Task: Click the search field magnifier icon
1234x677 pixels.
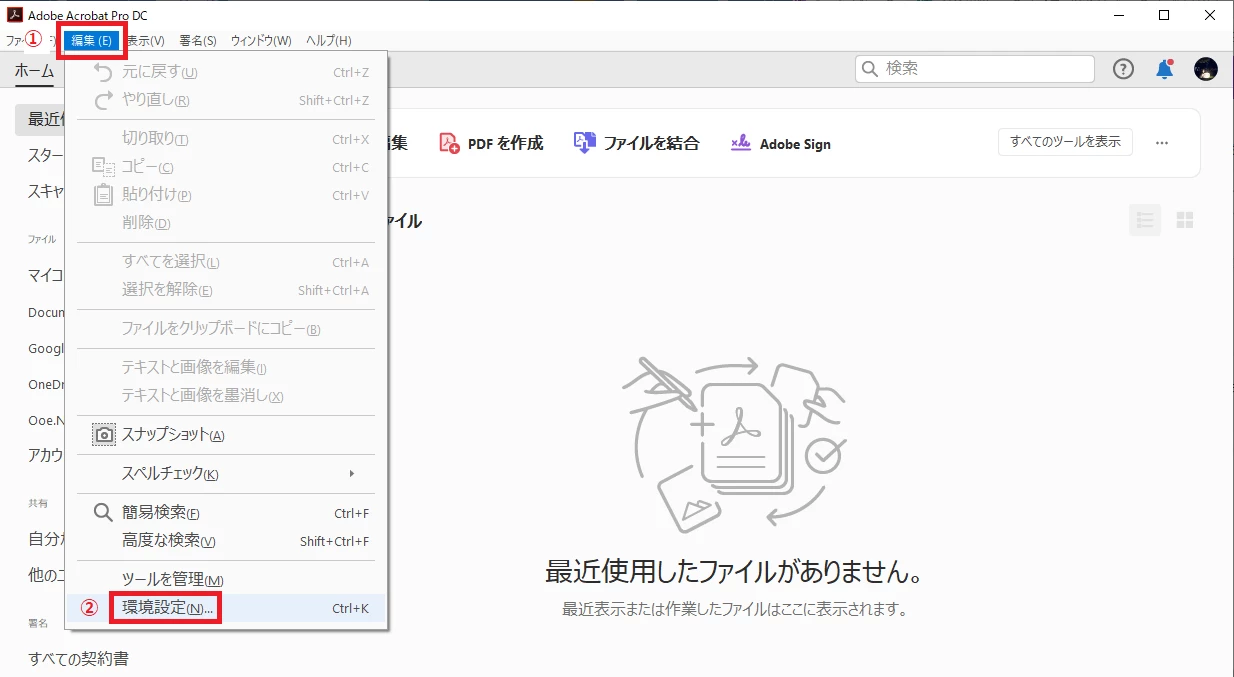Action: pos(870,69)
